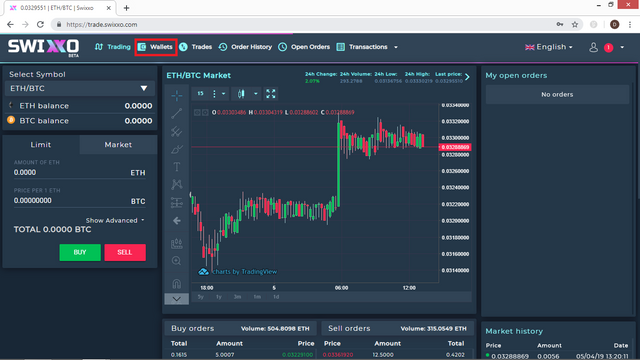Click the Amount of ETH input field
This screenshot has width=640, height=360.
tap(80, 173)
